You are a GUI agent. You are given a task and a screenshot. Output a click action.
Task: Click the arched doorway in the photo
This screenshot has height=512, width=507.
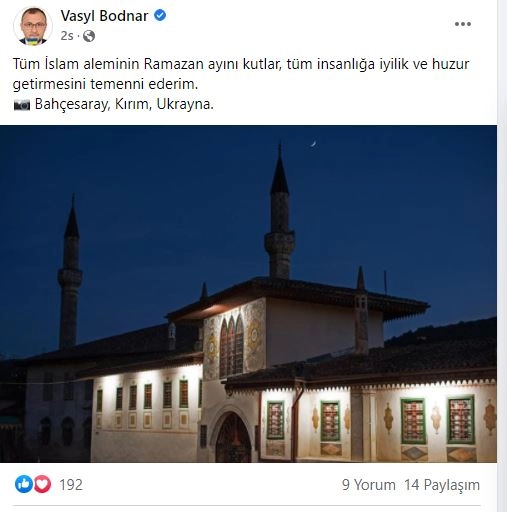pyautogui.click(x=233, y=437)
